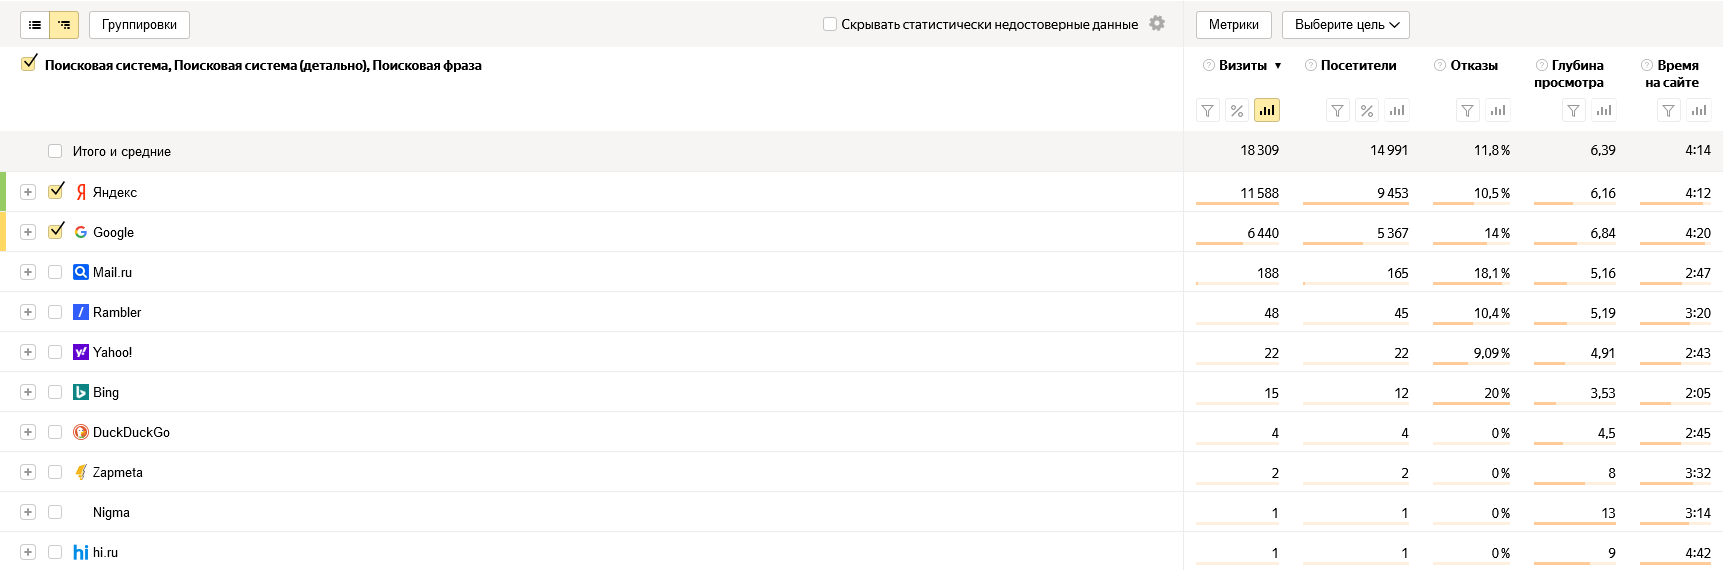This screenshot has height=570, width=1723.
Task: Open filter icon under Визиты column
Action: (1208, 110)
